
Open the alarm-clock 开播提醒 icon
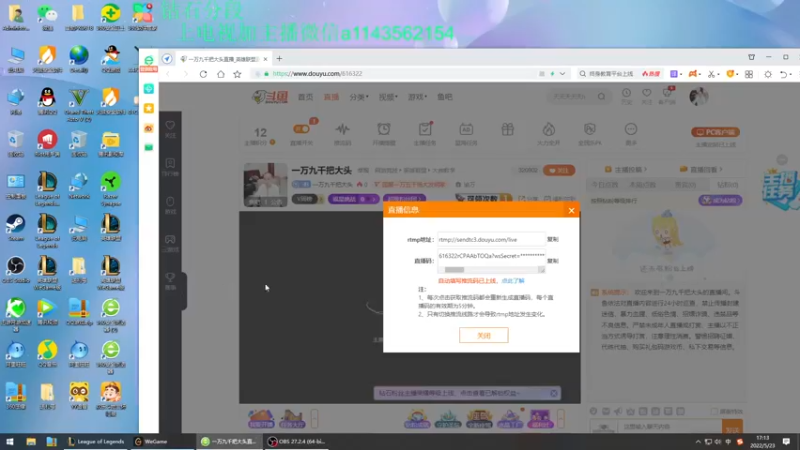(384, 130)
